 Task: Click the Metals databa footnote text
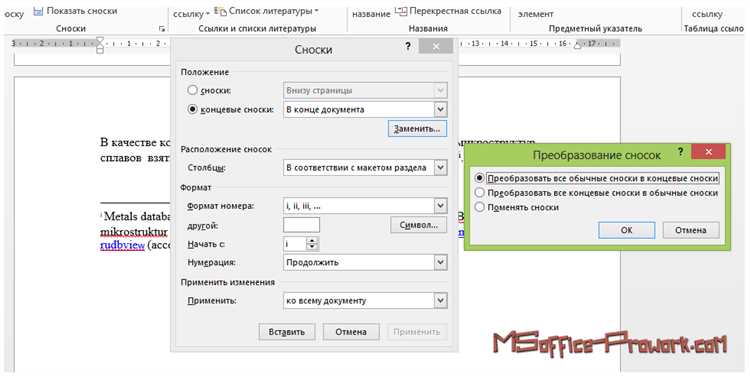(138, 216)
